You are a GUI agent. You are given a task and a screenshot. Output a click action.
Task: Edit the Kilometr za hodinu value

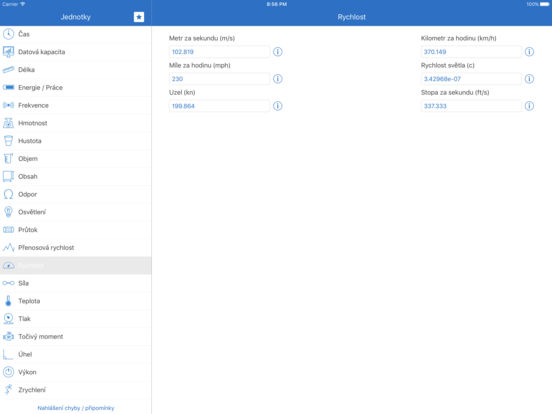pos(471,52)
